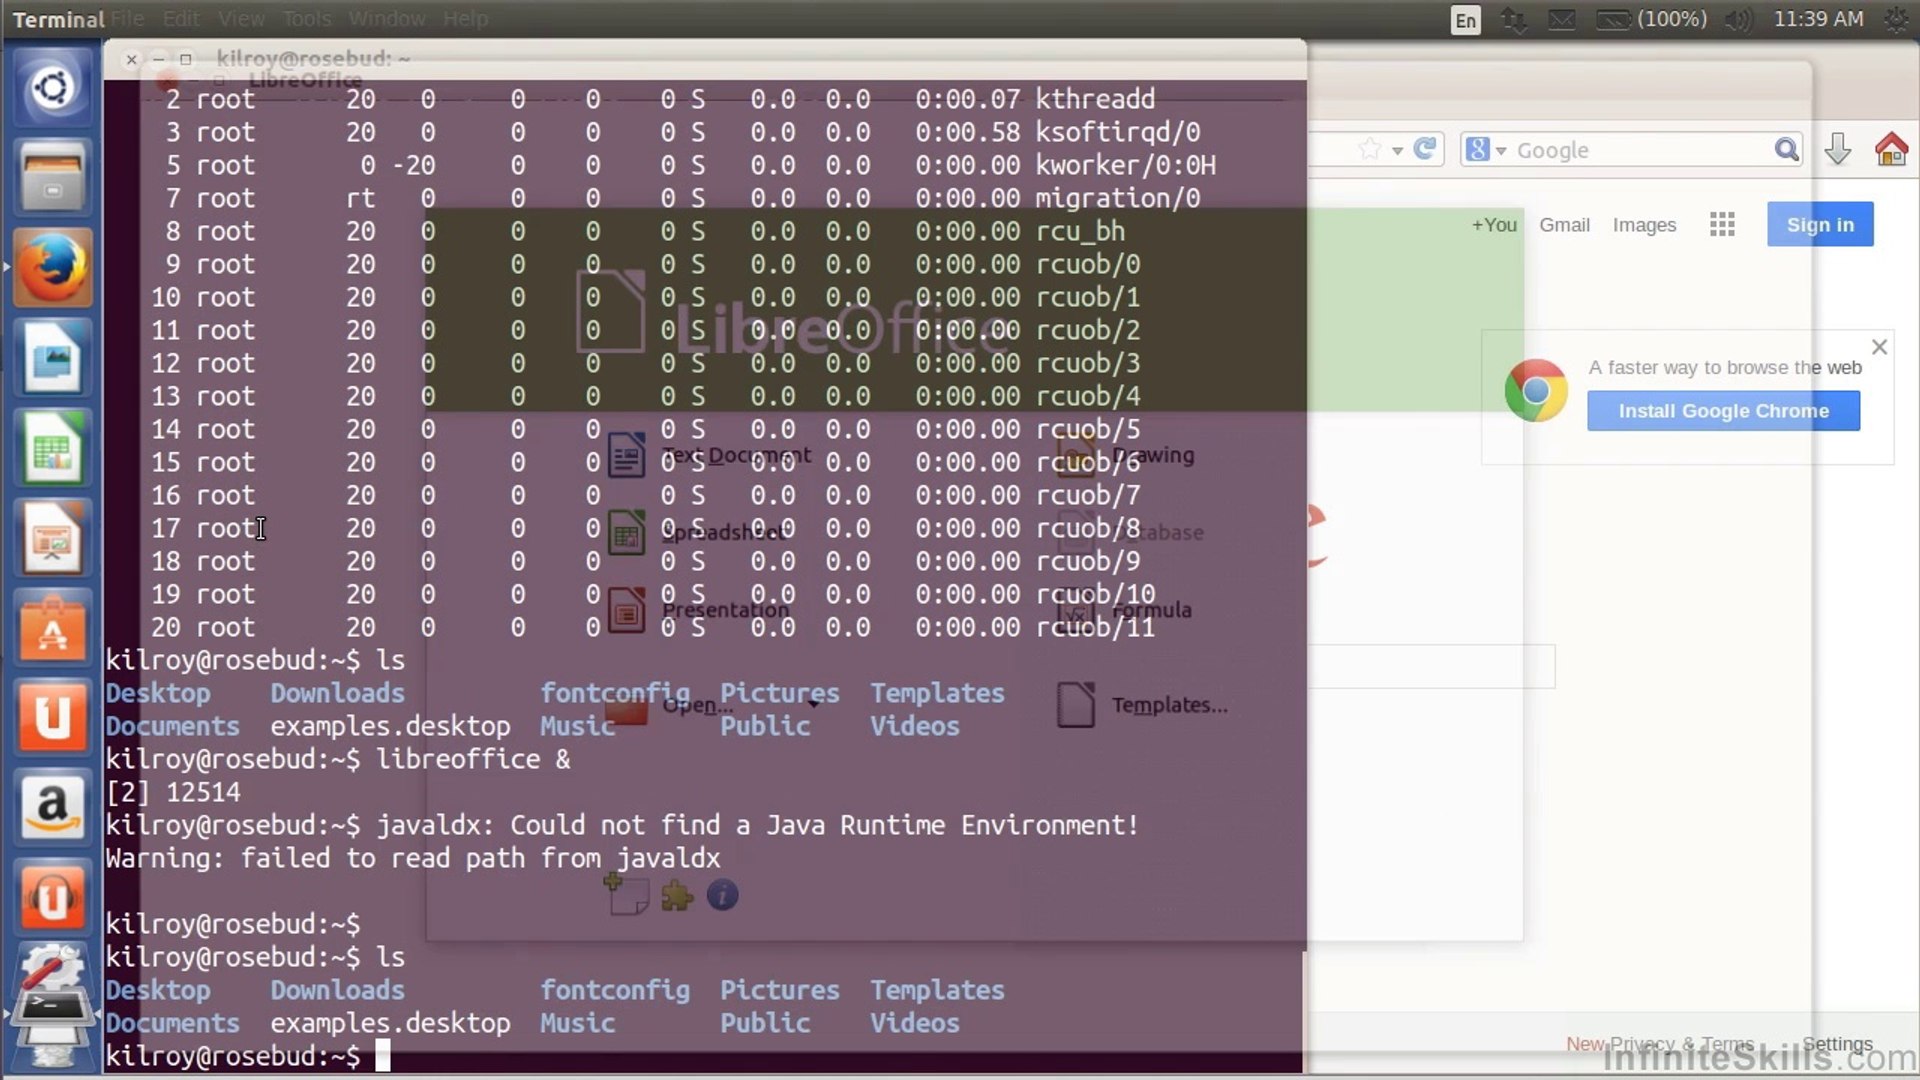The image size is (1920, 1080).
Task: Click the '[2] 12514' job output
Action: (x=173, y=792)
